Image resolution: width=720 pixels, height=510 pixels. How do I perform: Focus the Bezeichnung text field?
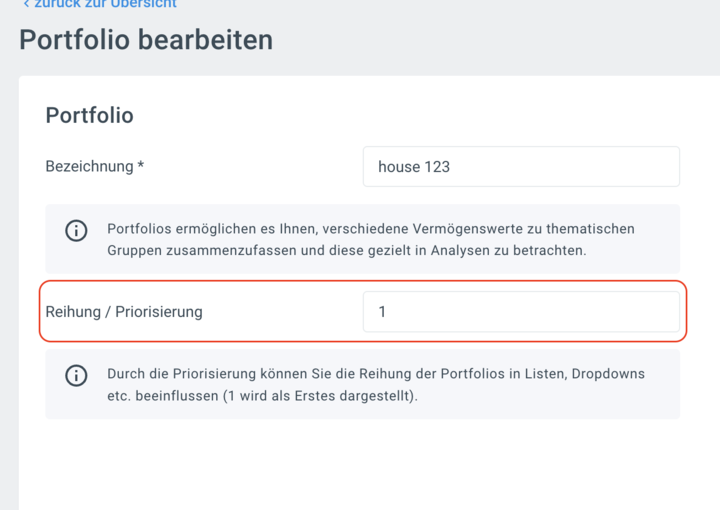[520, 167]
